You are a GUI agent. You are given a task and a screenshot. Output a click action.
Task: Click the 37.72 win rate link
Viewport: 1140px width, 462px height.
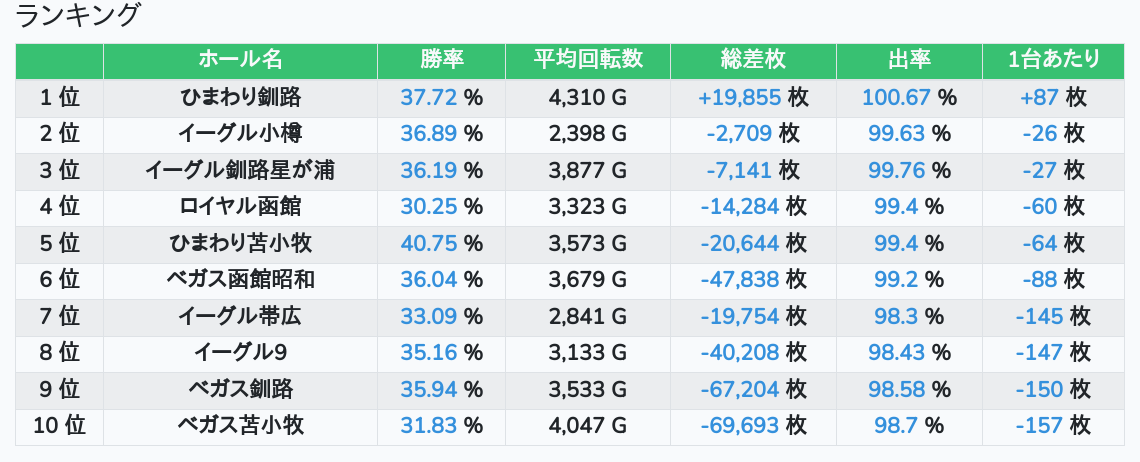[x=429, y=98]
